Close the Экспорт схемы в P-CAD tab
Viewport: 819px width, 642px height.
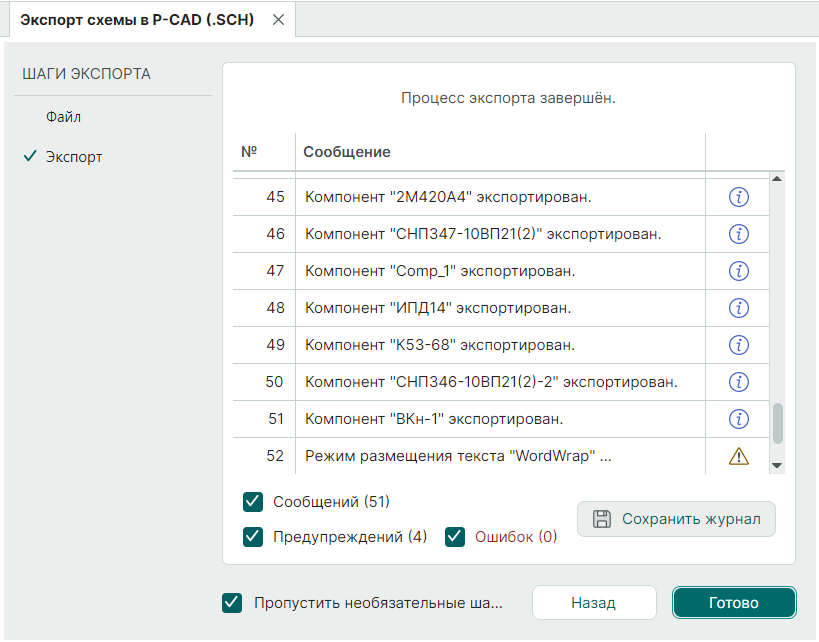coord(278,20)
